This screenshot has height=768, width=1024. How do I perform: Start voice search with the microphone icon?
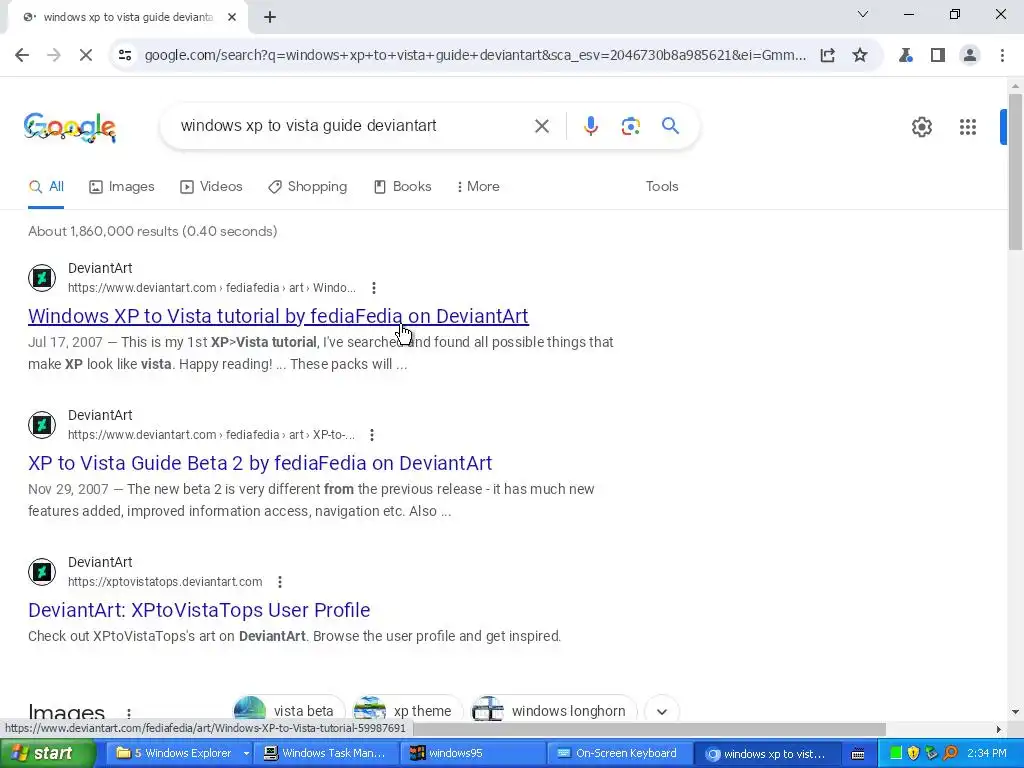(590, 126)
